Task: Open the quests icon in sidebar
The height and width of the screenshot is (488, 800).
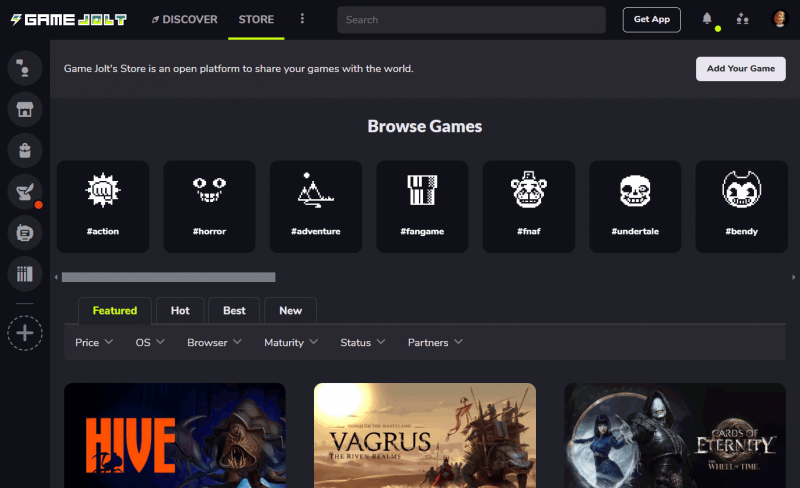Action: (x=25, y=191)
